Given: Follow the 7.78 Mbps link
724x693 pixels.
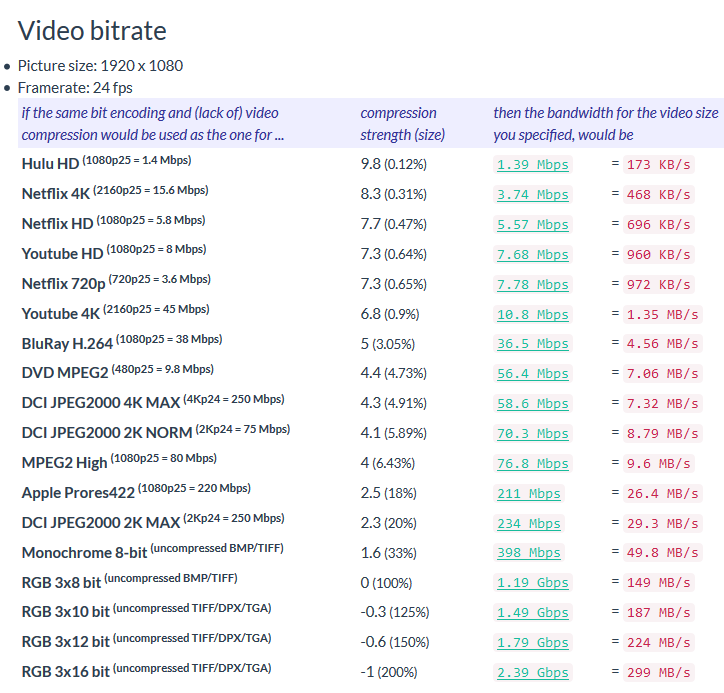Looking at the screenshot, I should point(532,285).
